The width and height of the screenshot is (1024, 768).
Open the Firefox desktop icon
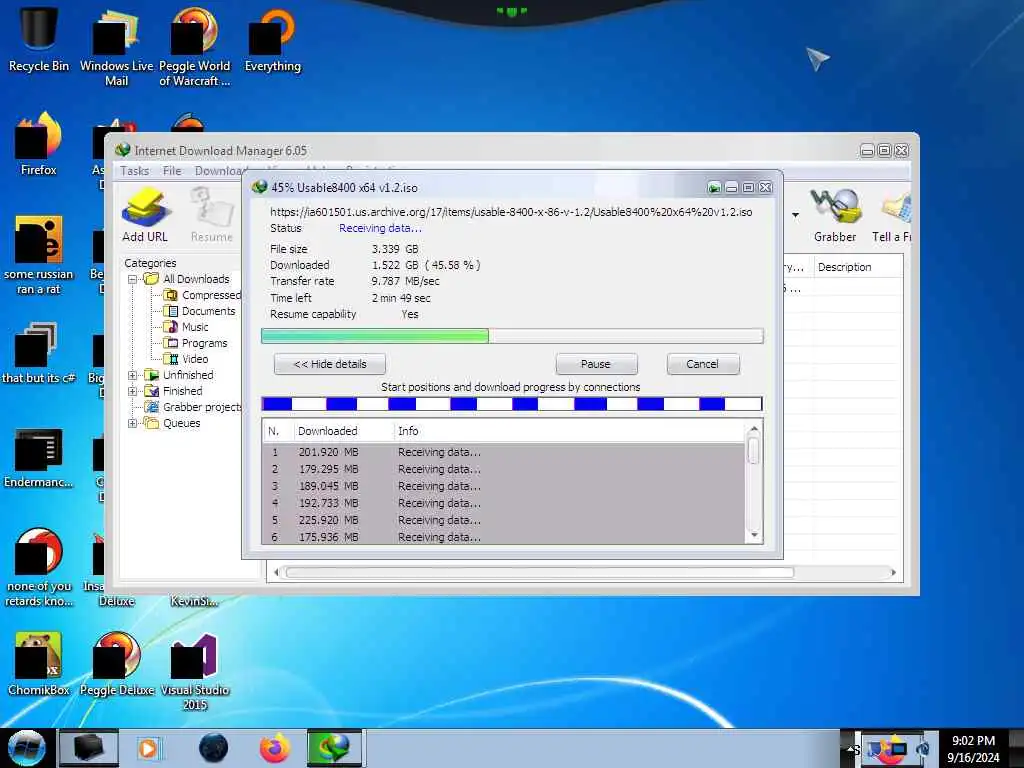pos(39,144)
